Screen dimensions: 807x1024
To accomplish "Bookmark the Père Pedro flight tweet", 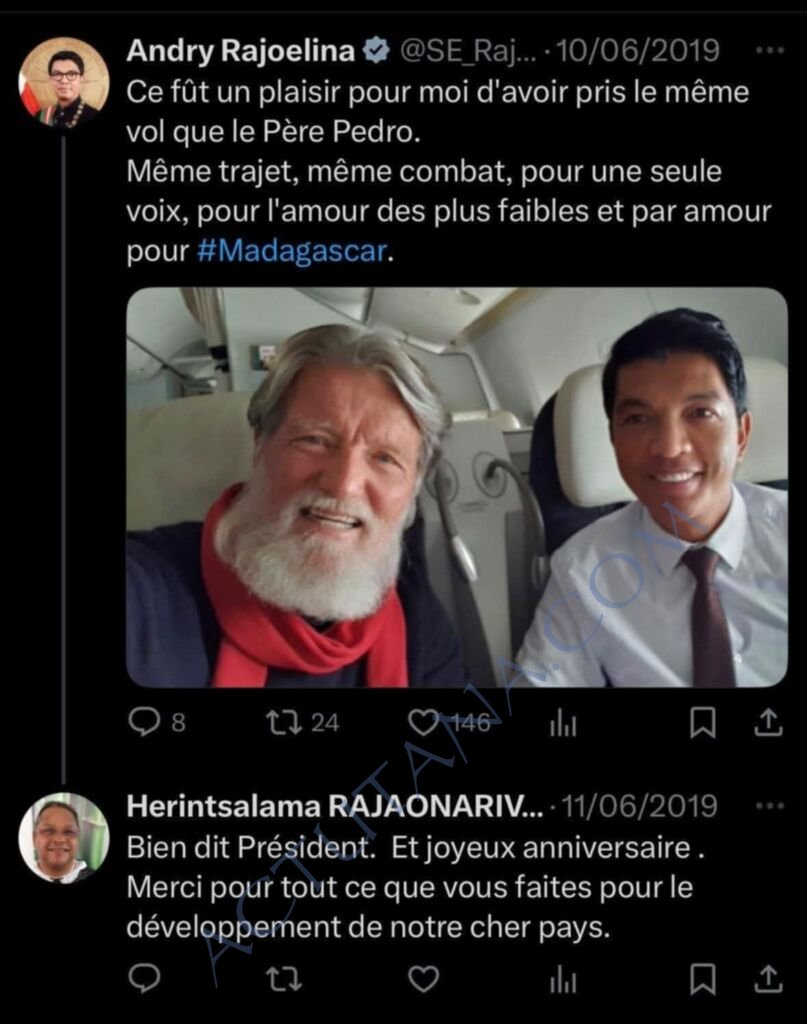I will (703, 722).
